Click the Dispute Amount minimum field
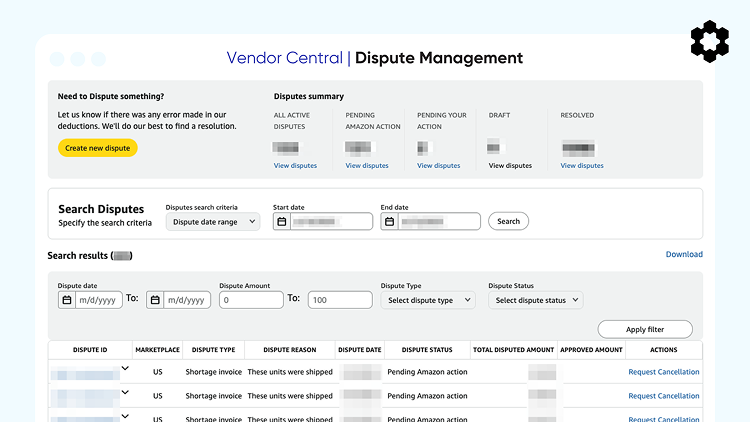Image resolution: width=750 pixels, height=422 pixels. (251, 300)
